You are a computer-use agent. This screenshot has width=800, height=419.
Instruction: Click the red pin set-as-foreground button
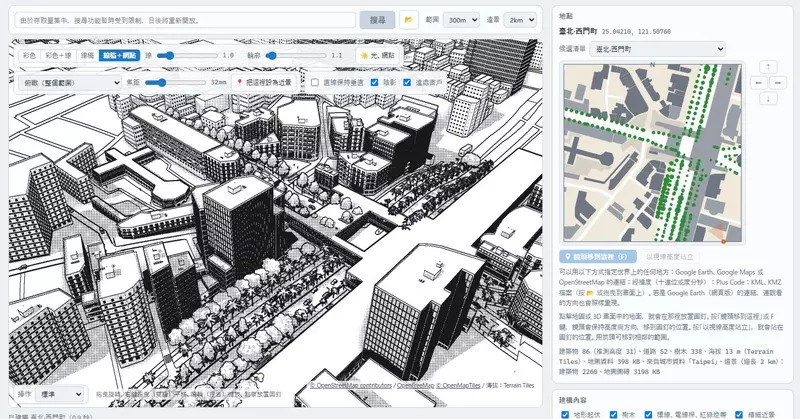click(264, 82)
